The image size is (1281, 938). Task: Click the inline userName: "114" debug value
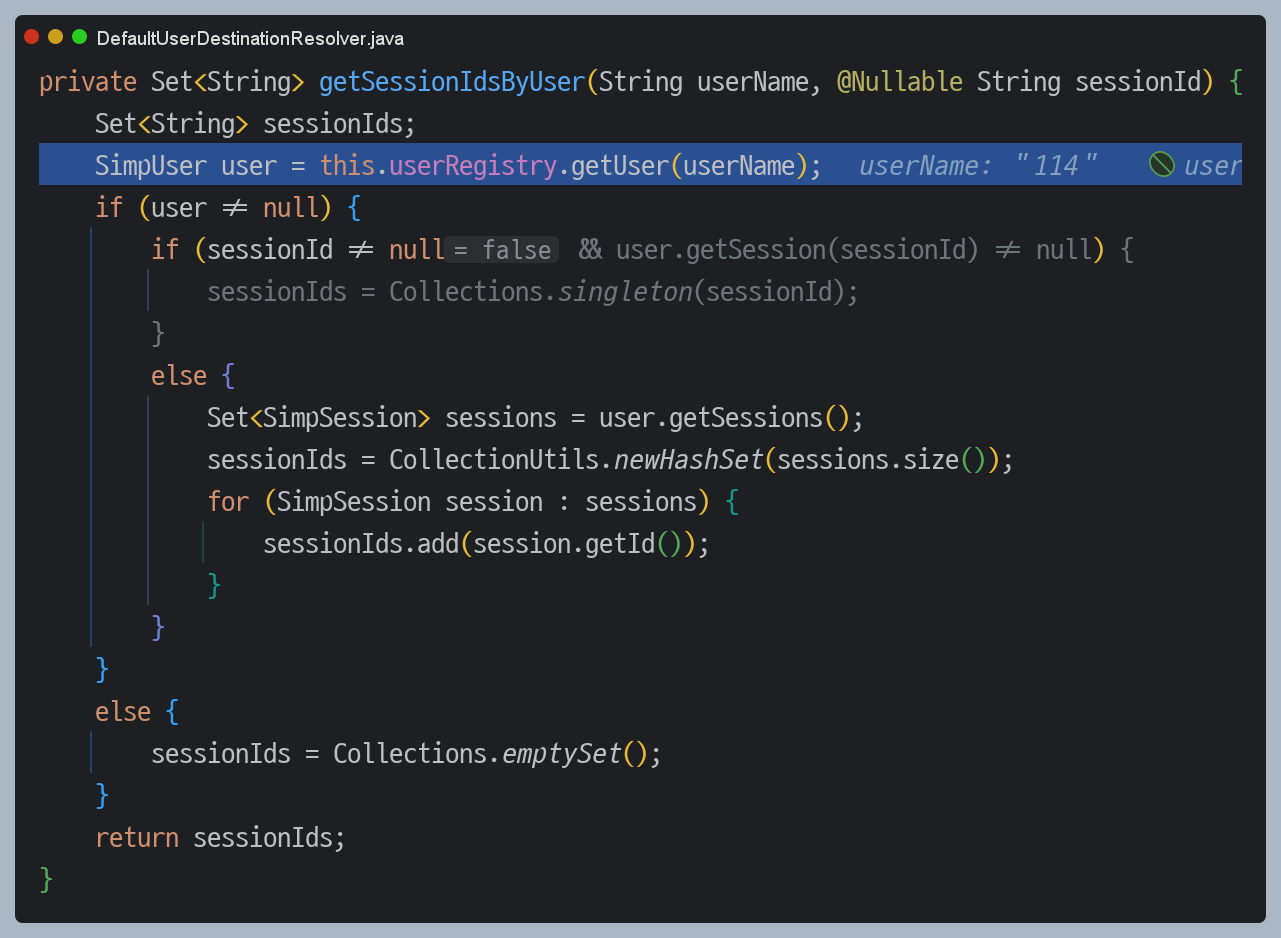pyautogui.click(x=978, y=165)
